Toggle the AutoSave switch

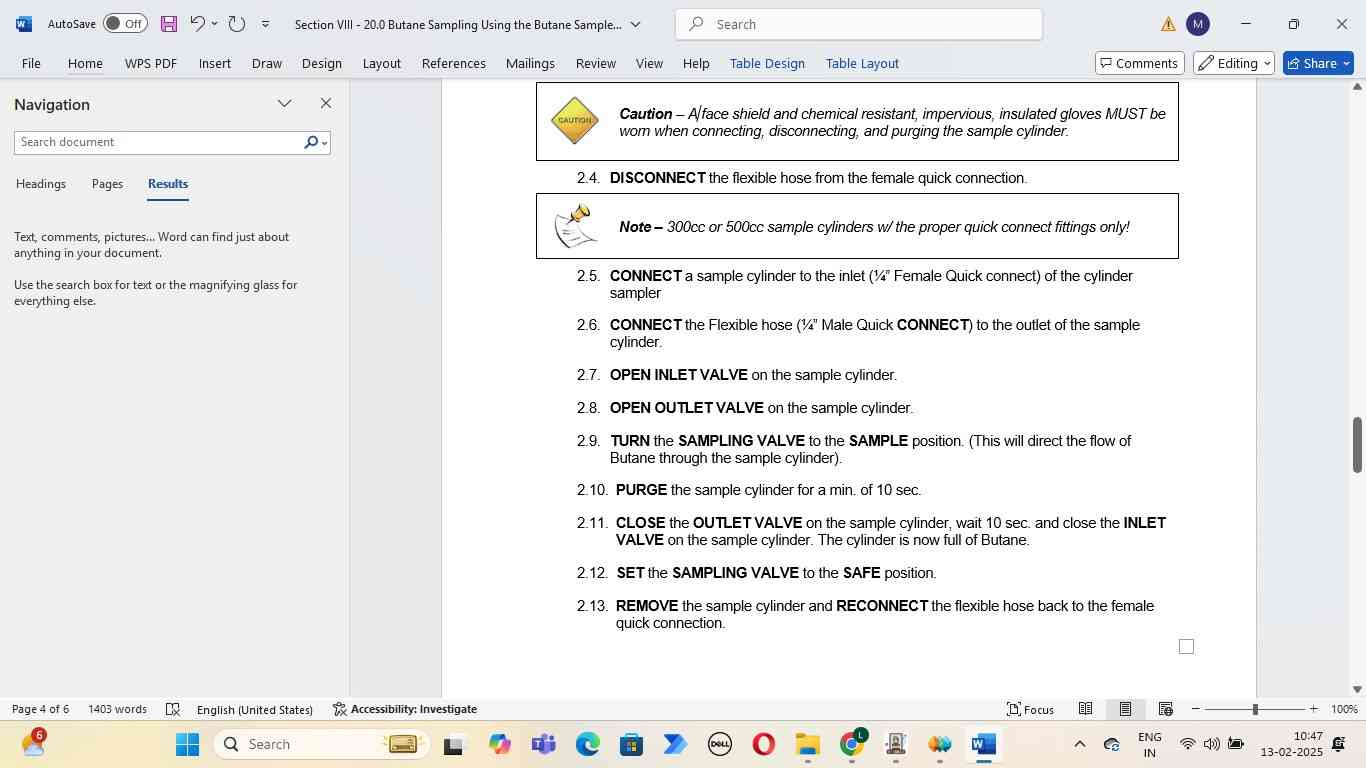125,24
